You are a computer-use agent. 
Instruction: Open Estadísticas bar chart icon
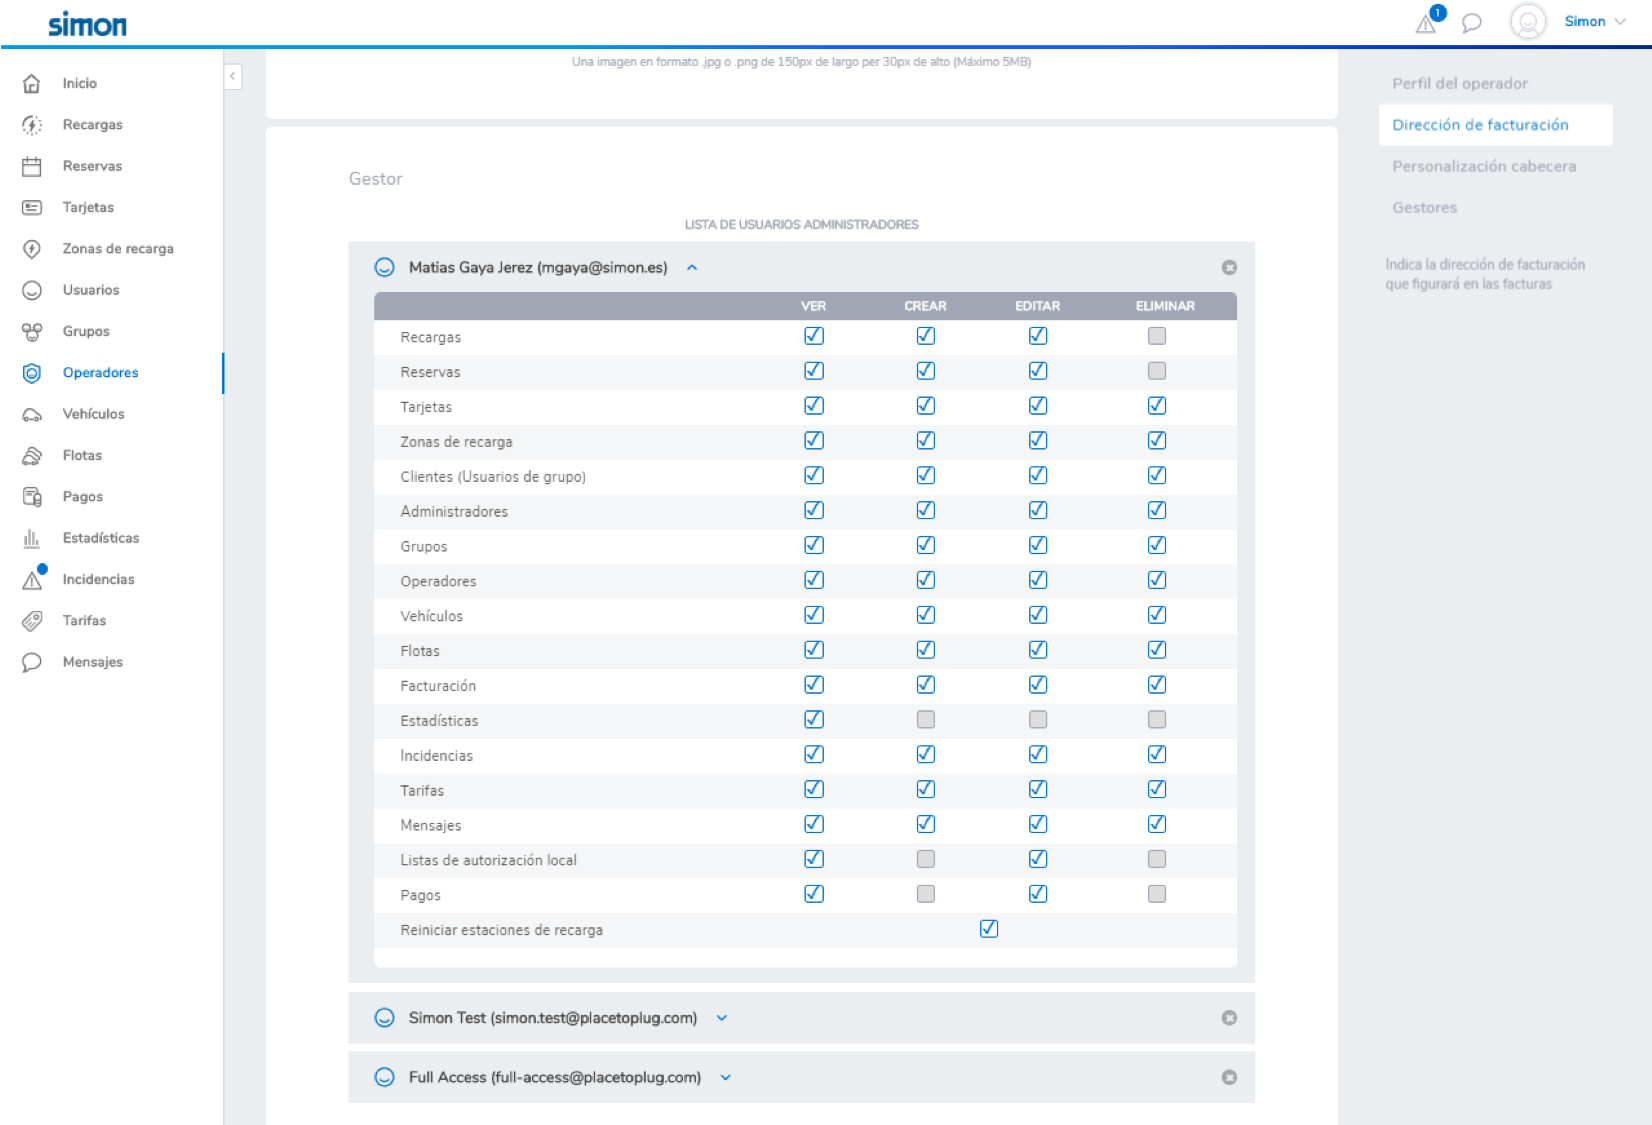[x=32, y=538]
